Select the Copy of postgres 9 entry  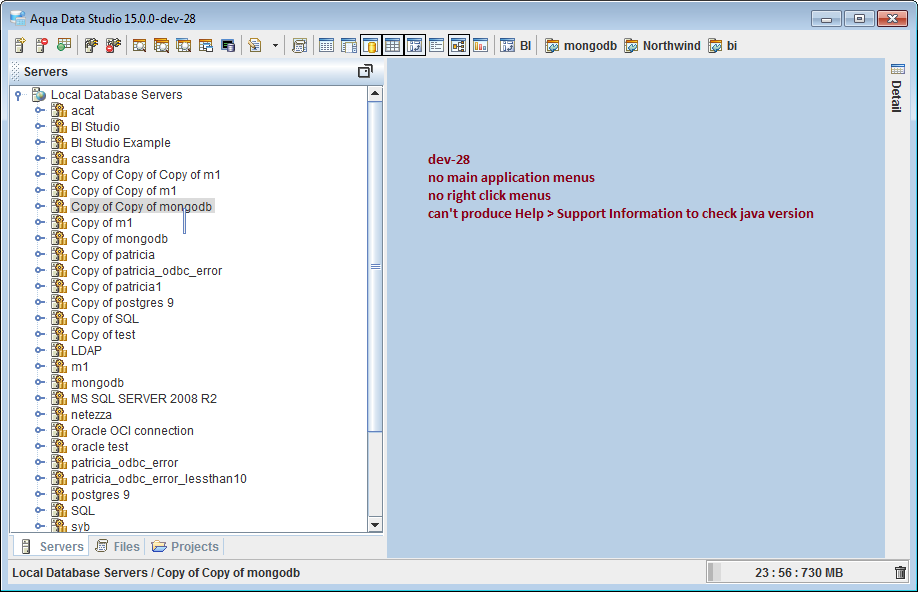(122, 303)
